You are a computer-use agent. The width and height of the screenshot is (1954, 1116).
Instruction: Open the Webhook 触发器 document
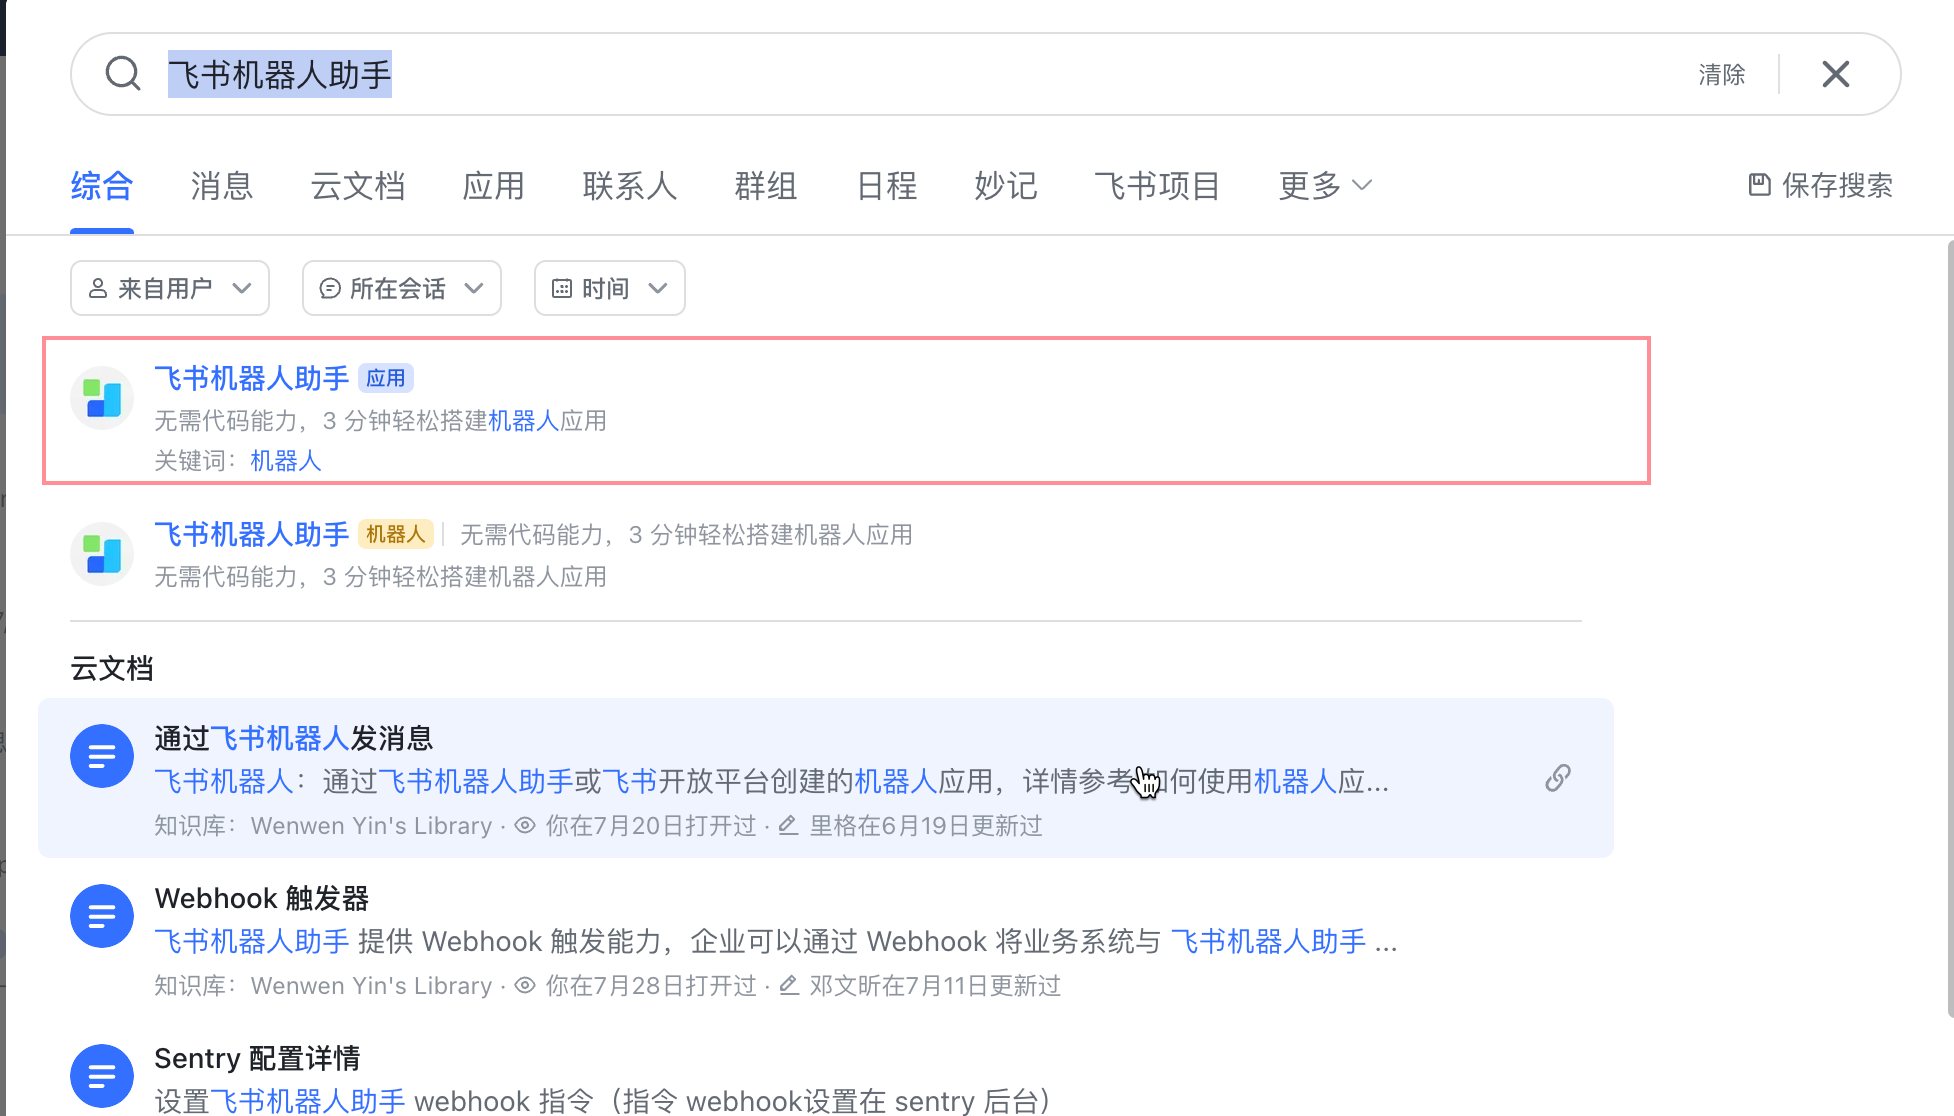click(826, 938)
